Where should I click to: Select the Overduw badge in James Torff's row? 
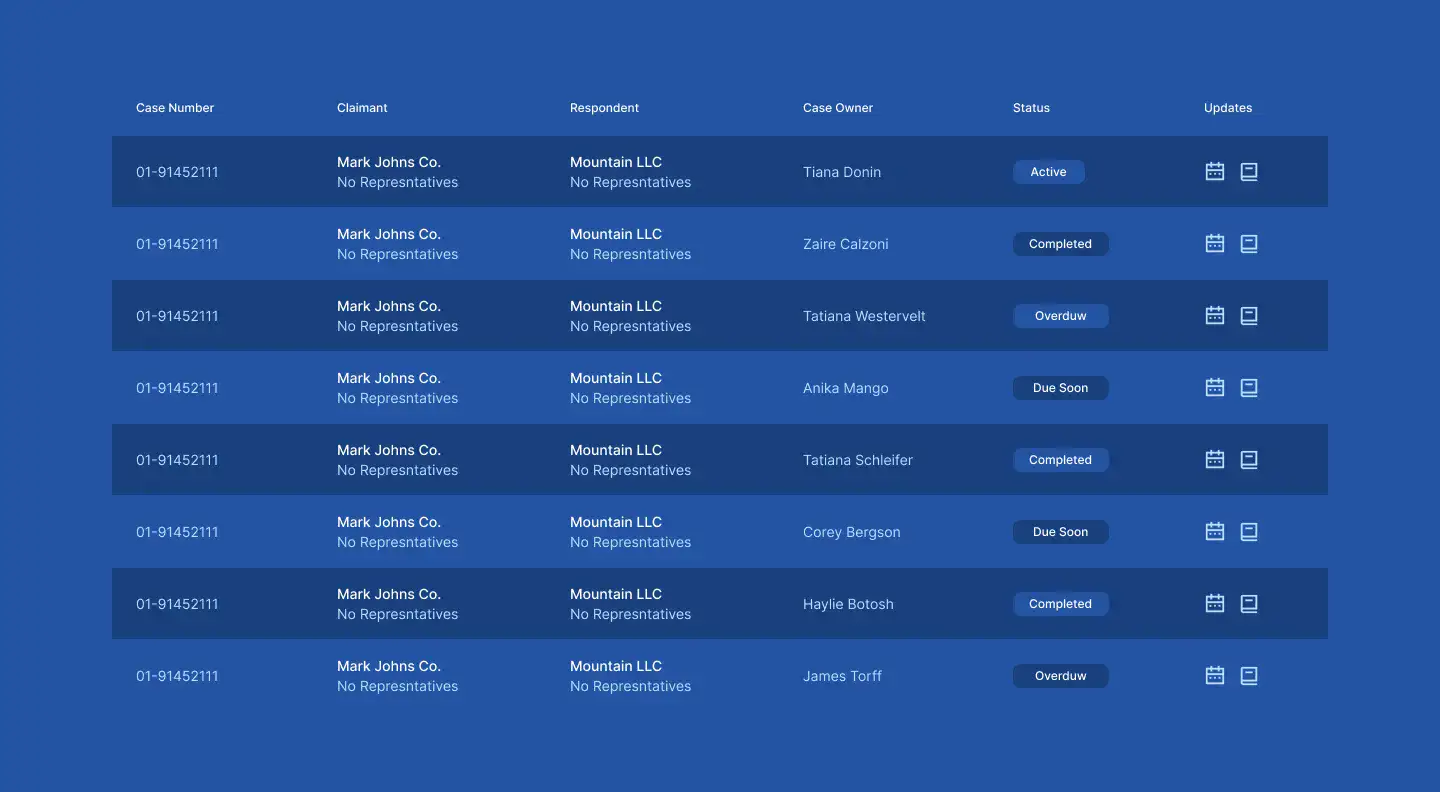[1061, 676]
